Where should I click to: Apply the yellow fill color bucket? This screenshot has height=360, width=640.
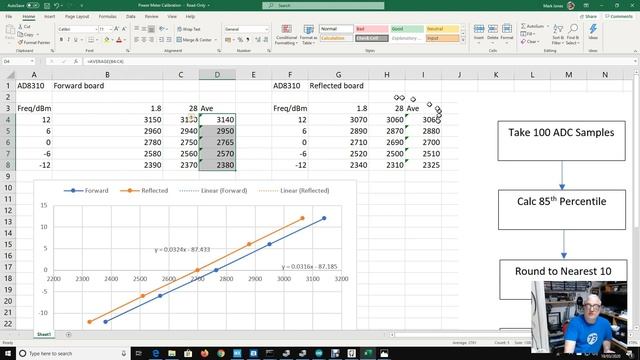pos(107,40)
